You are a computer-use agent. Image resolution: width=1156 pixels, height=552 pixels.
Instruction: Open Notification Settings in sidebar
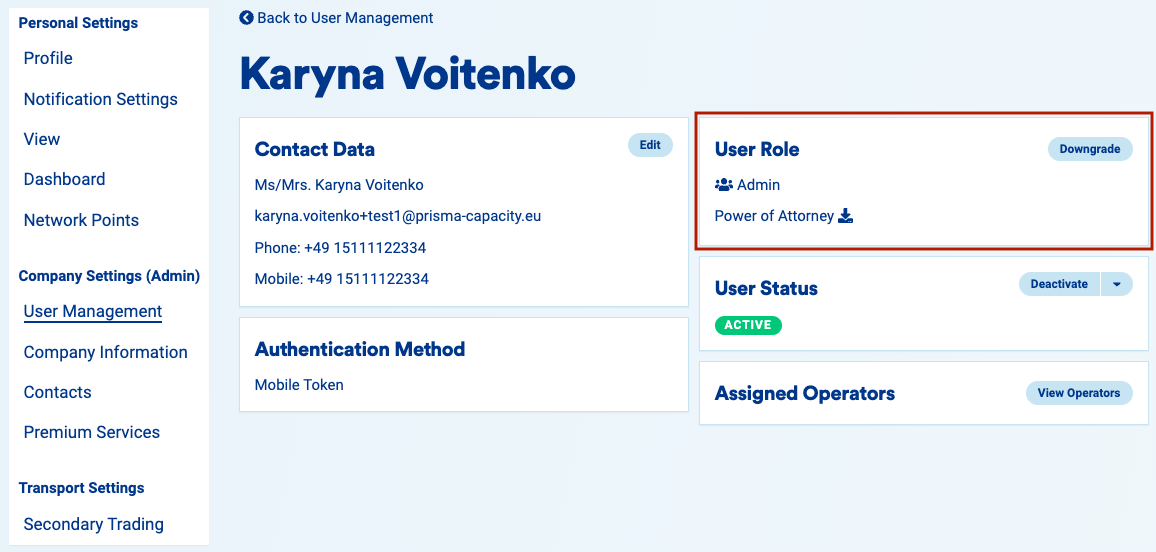click(x=100, y=99)
